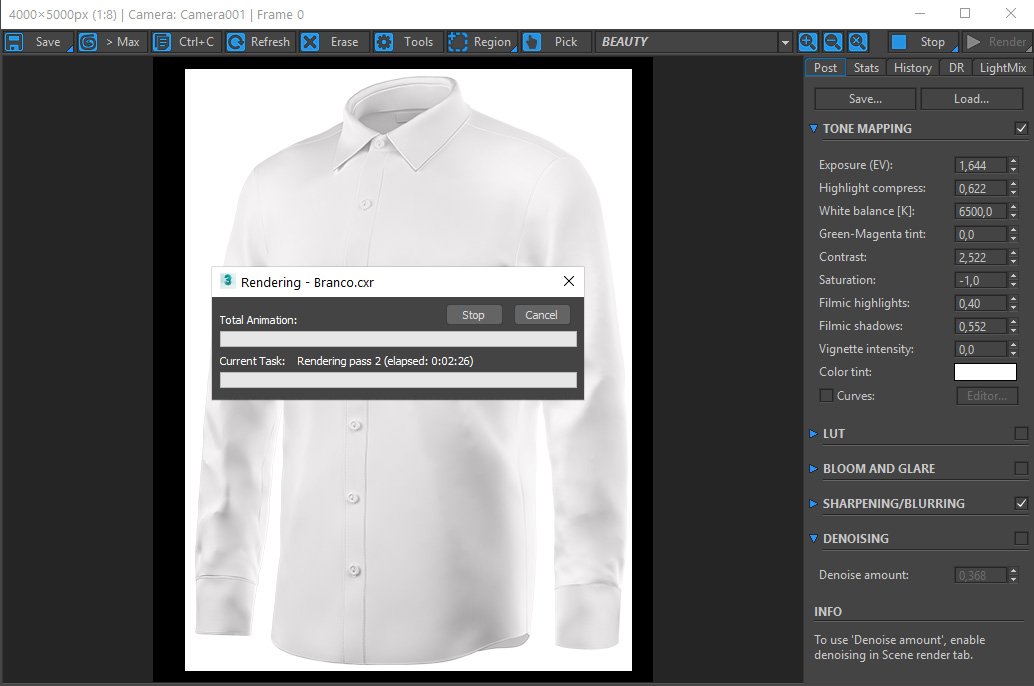Open the Tools icon
The height and width of the screenshot is (686, 1034).
pyautogui.click(x=382, y=41)
